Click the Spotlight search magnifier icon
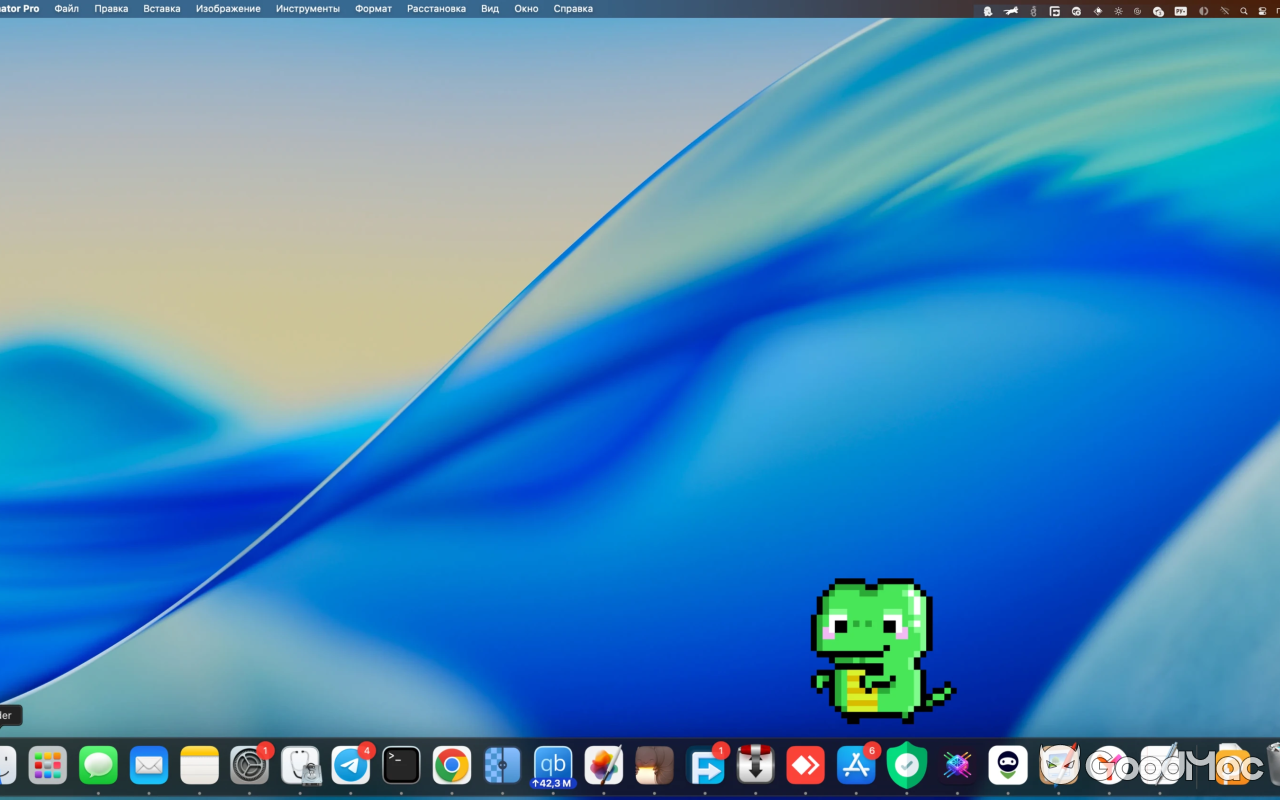The image size is (1280, 800). [x=1244, y=11]
